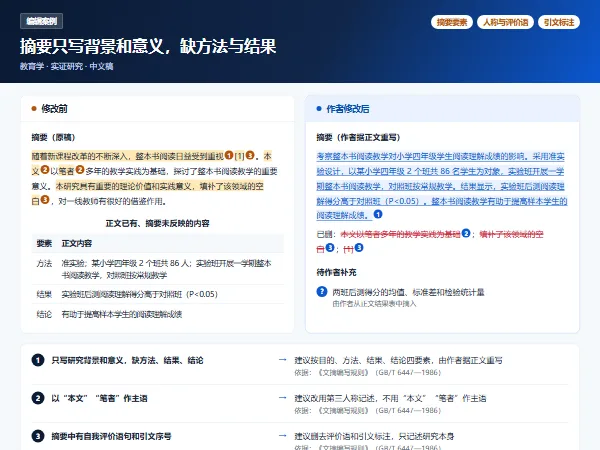Open the "修改前" panel header
This screenshot has width=600, height=450.
[x=157, y=109]
